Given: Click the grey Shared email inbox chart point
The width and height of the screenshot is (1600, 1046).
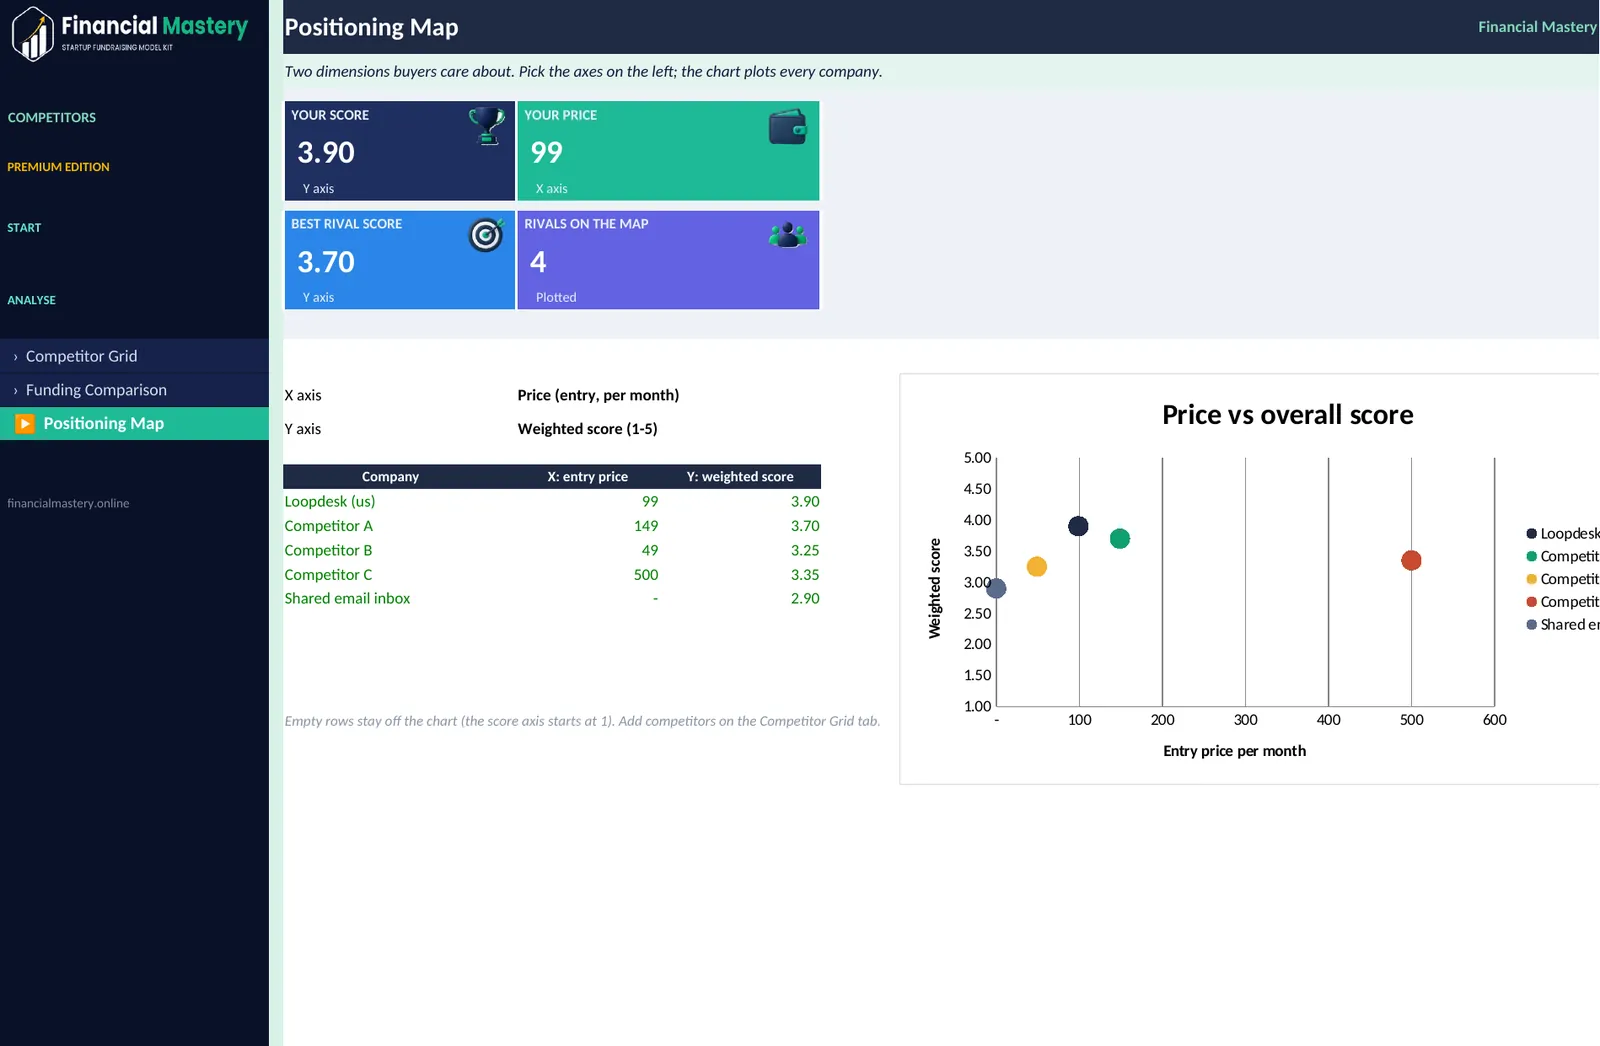Looking at the screenshot, I should coord(996,588).
